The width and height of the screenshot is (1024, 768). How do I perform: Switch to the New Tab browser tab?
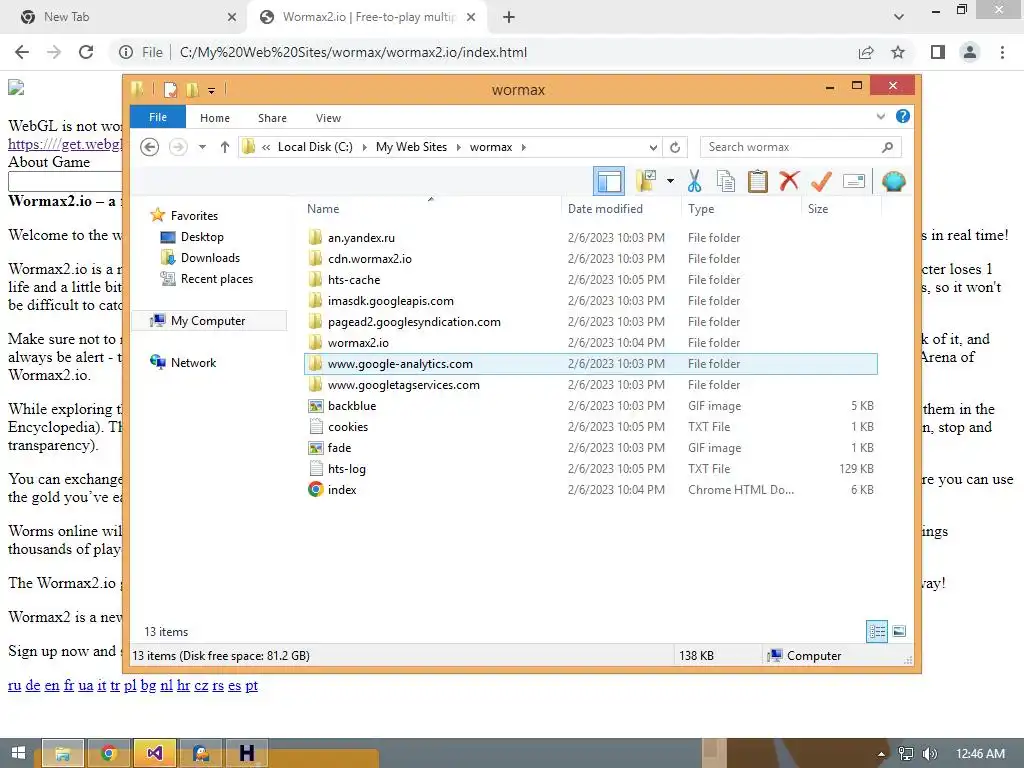(124, 17)
